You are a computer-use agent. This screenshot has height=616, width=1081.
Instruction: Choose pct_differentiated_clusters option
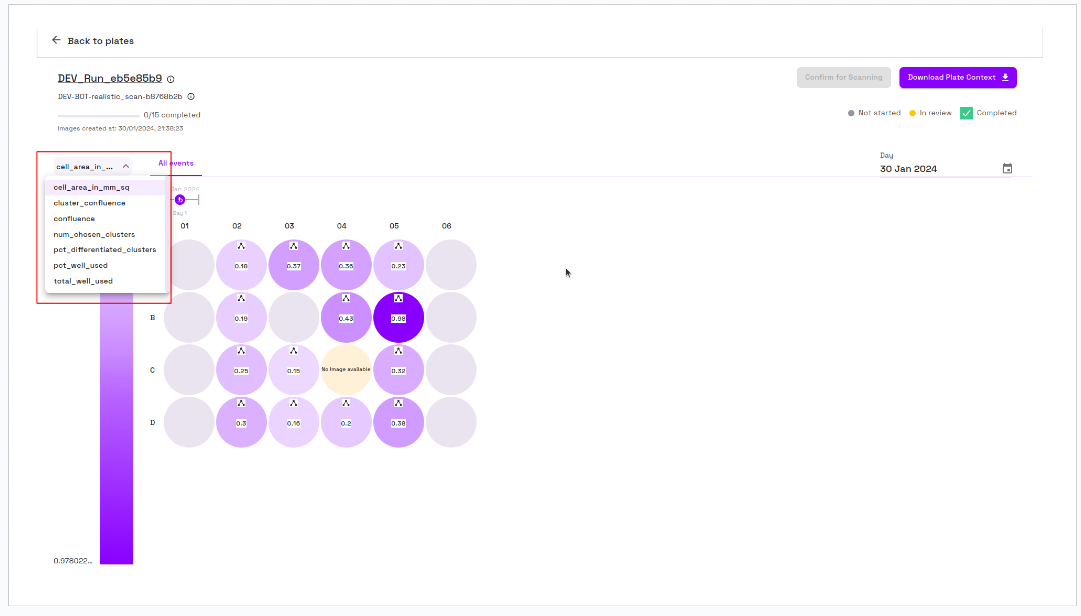click(x=105, y=250)
